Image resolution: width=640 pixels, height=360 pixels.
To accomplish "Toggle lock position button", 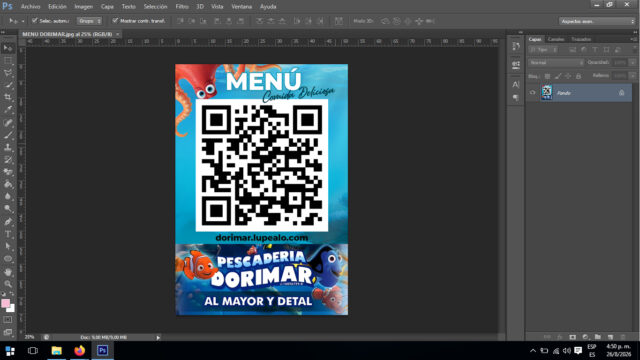I will 568,76.
